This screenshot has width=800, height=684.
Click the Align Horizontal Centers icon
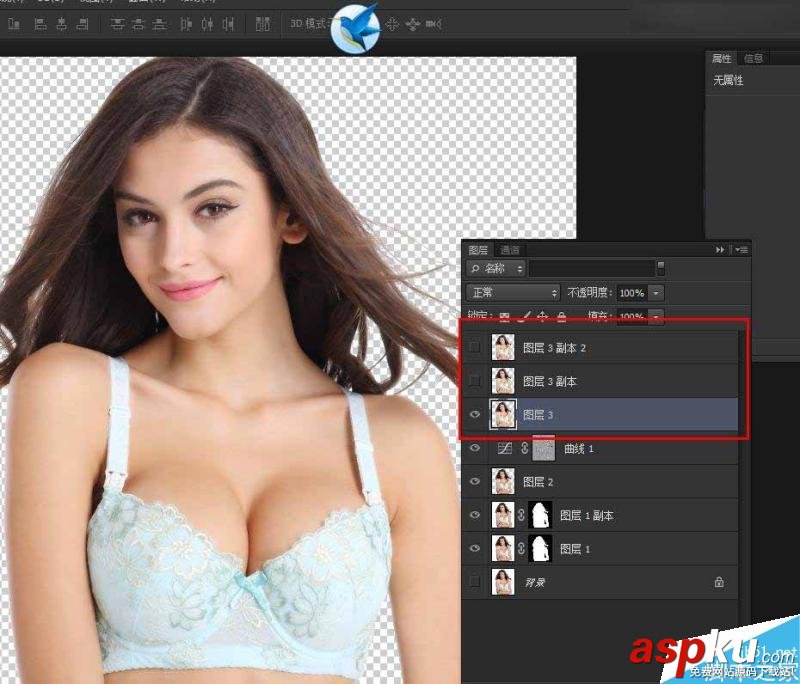(x=62, y=23)
